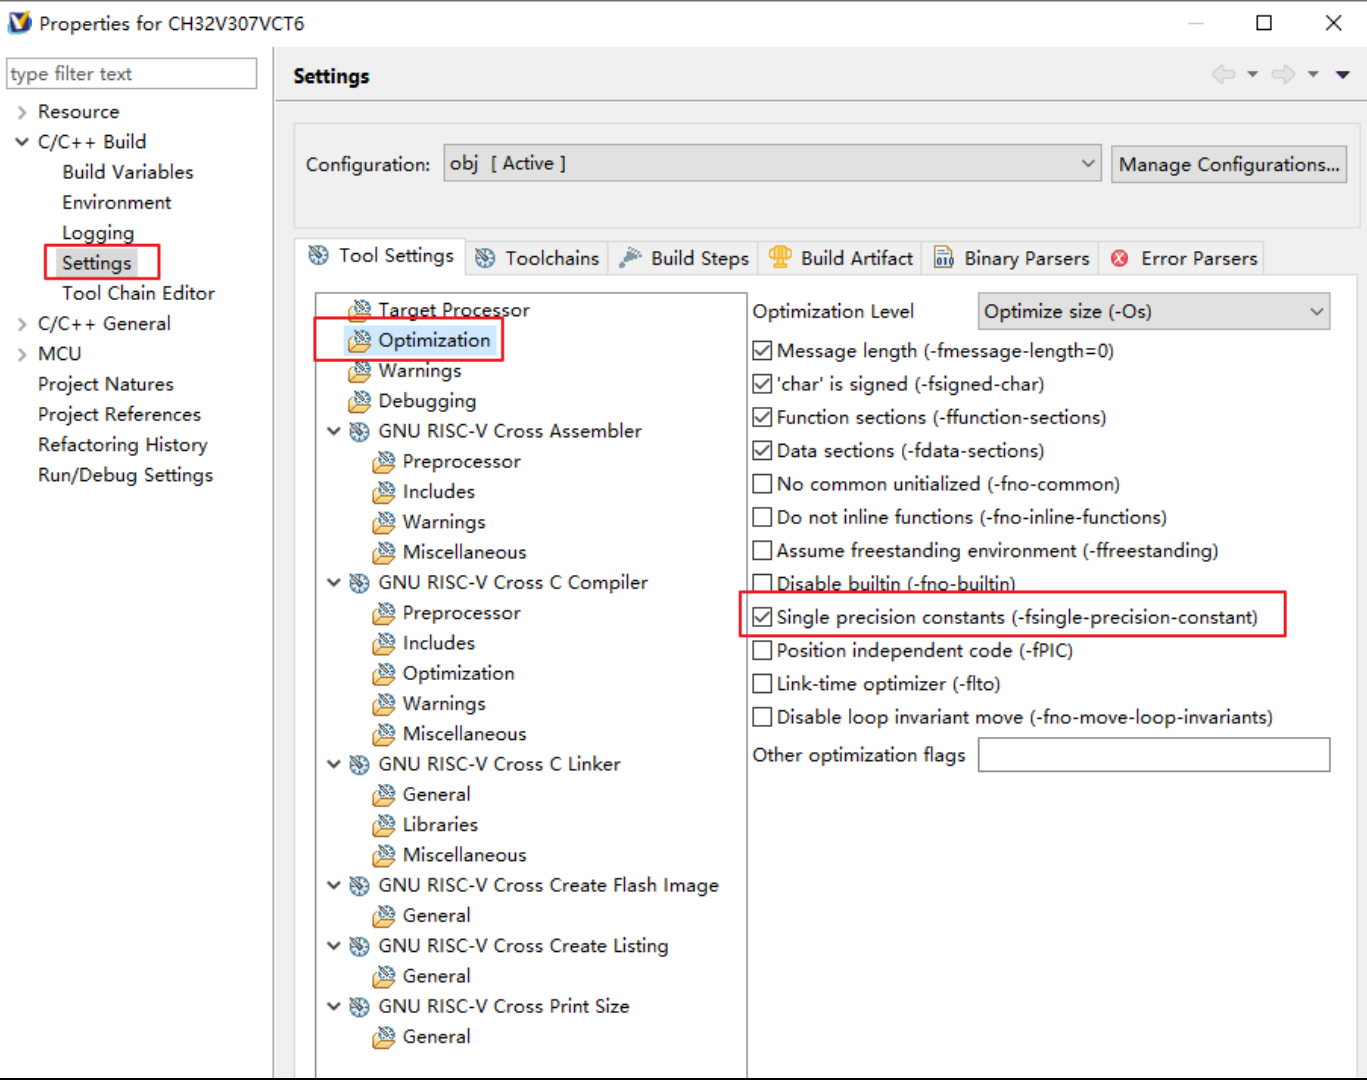Viewport: 1367px width, 1080px height.
Task: Collapse GNU RISC-V Cross Assembler node
Action: pos(334,431)
